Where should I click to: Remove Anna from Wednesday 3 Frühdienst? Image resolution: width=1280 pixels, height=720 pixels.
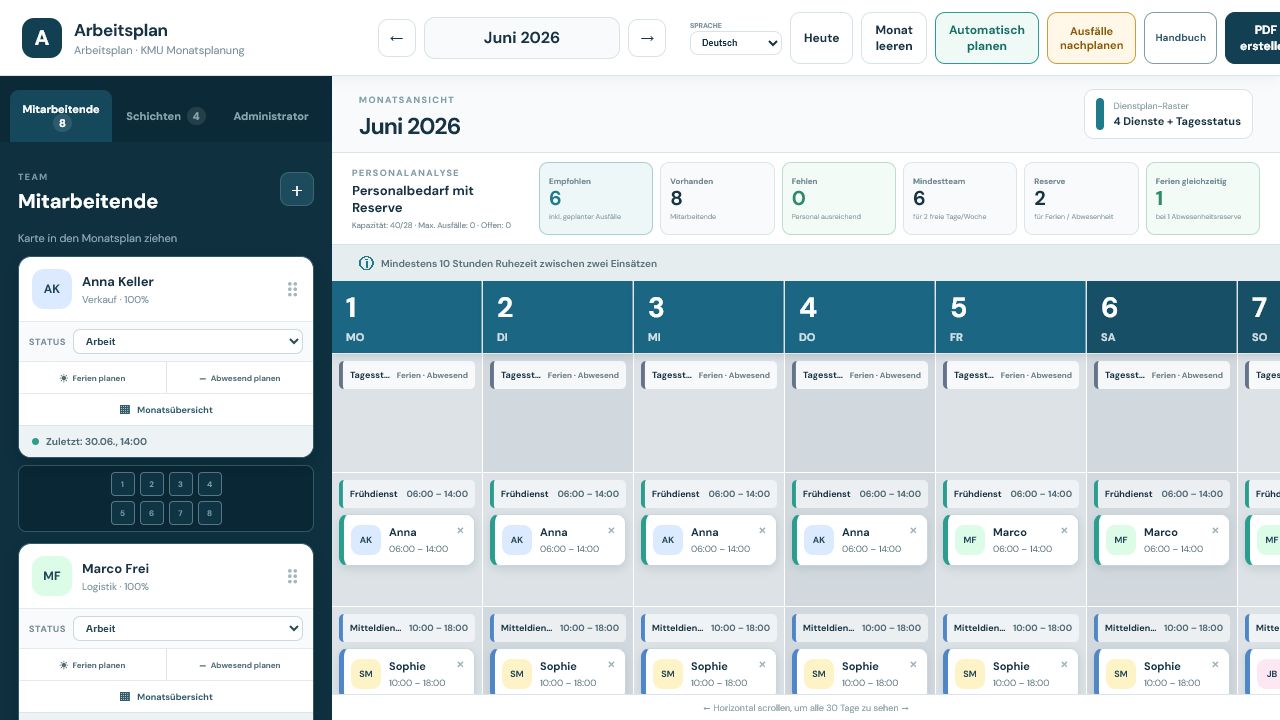tap(762, 531)
